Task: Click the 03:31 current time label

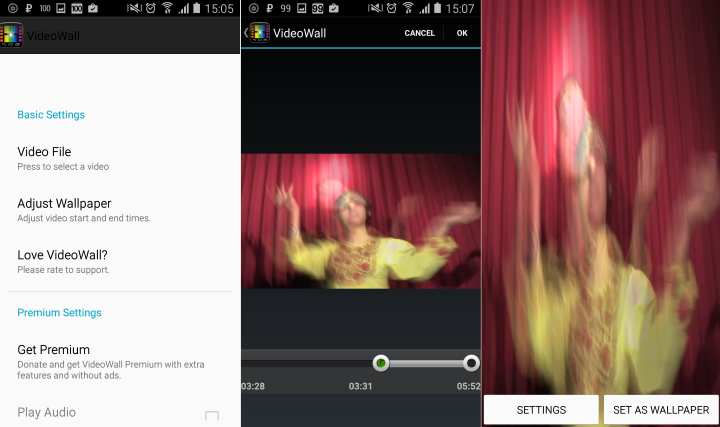Action: click(360, 386)
